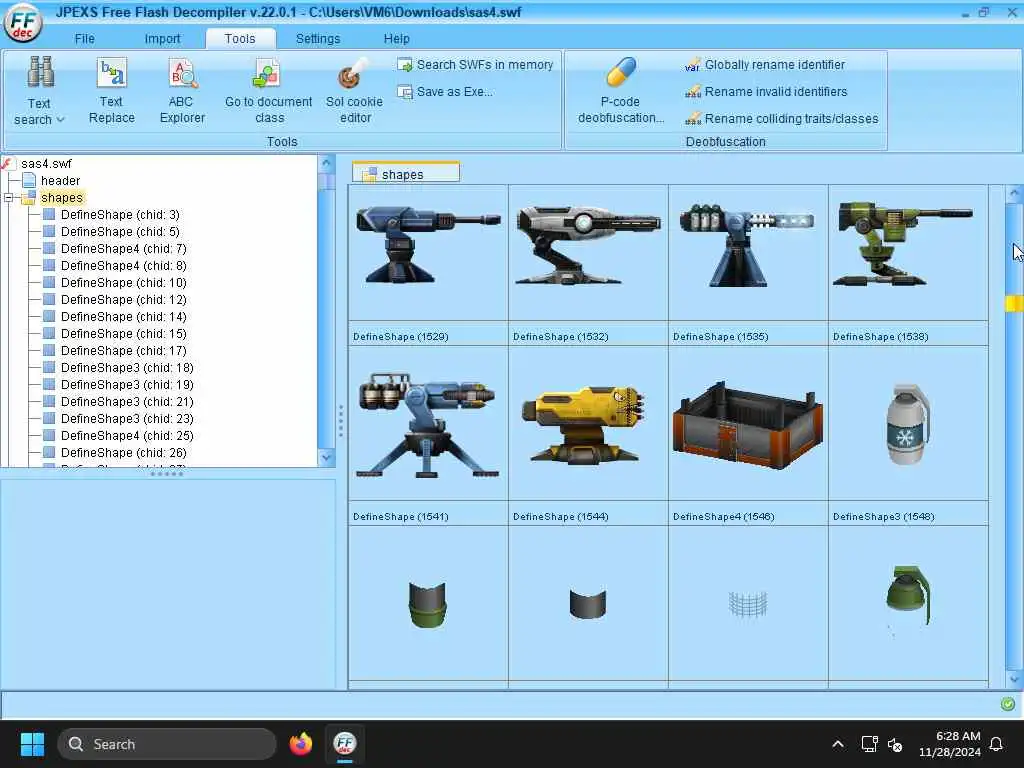
Task: Select DefineShape (chid: 12) in tree
Action: [123, 299]
